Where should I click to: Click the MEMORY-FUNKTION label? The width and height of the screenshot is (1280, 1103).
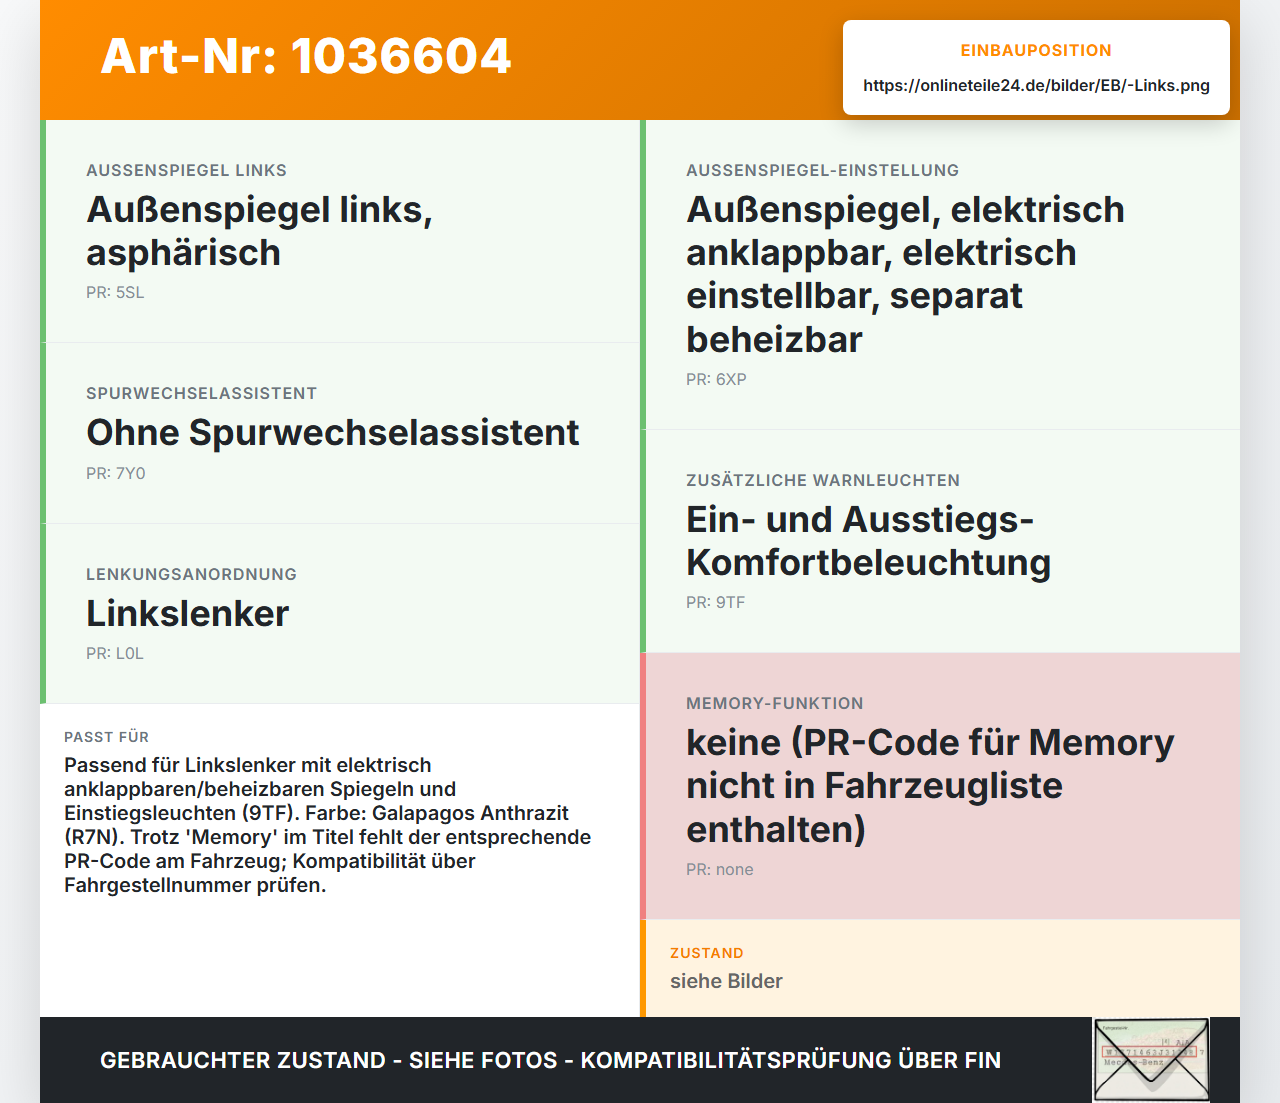[774, 703]
